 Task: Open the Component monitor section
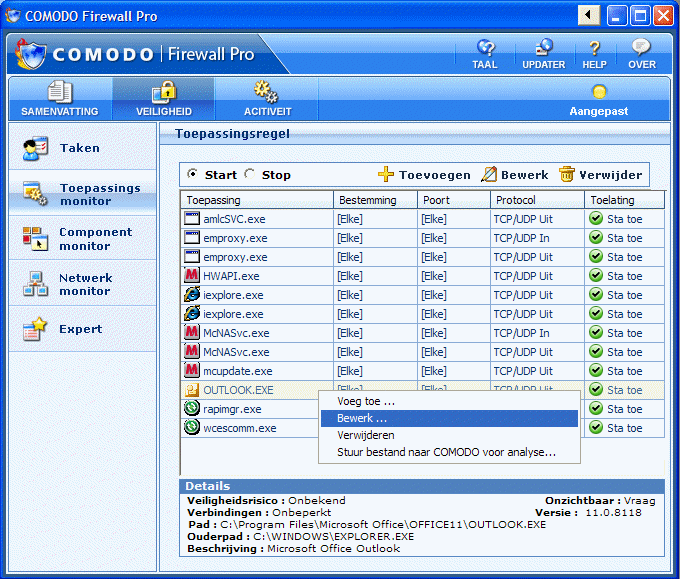82,239
